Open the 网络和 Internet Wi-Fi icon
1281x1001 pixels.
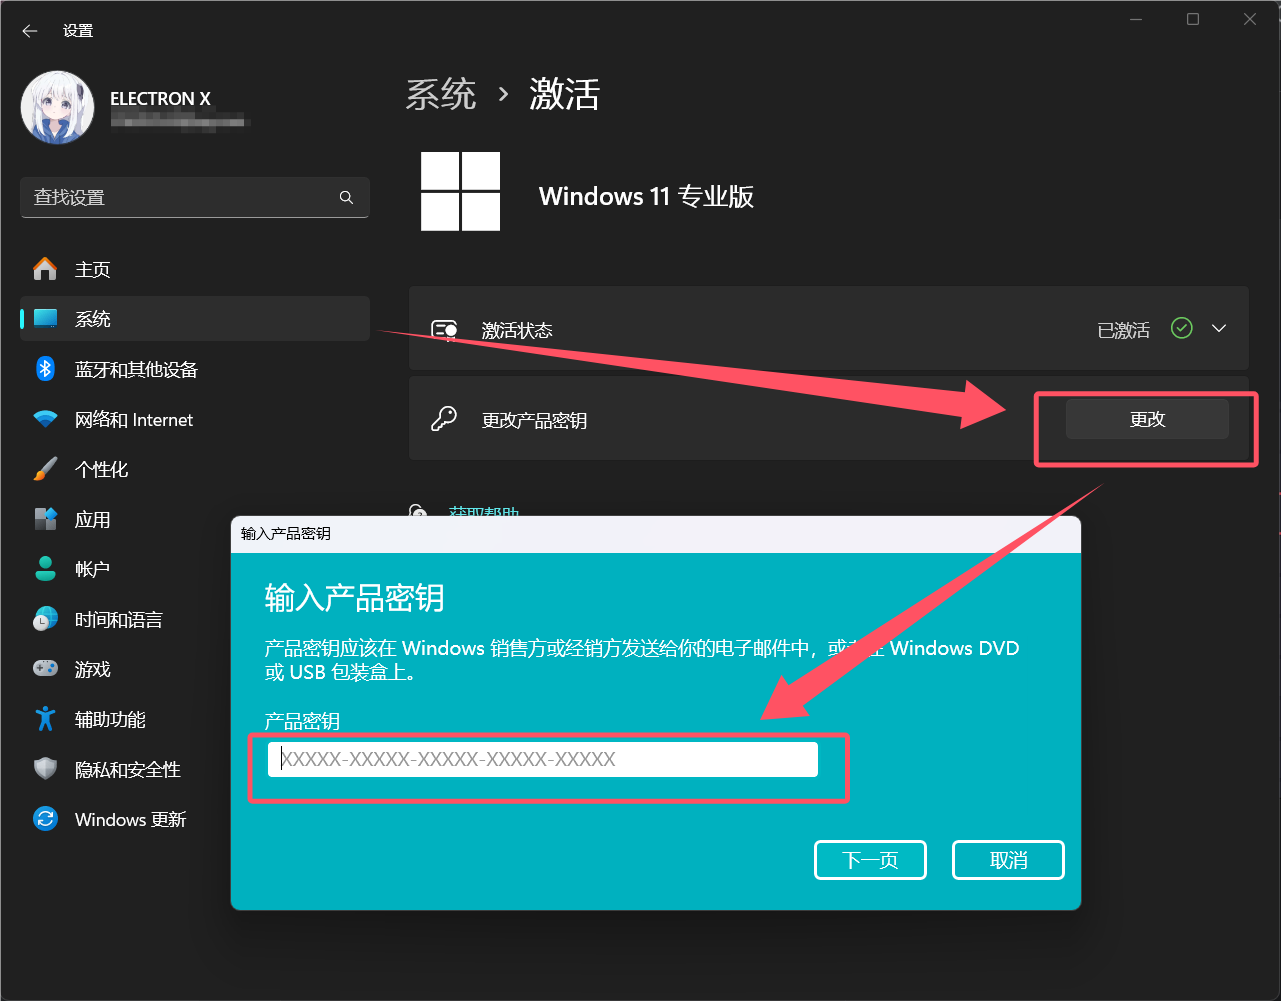pyautogui.click(x=45, y=420)
